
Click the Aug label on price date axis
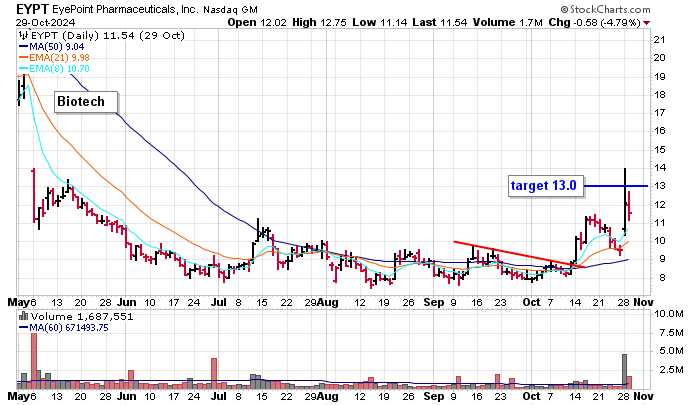tap(328, 302)
